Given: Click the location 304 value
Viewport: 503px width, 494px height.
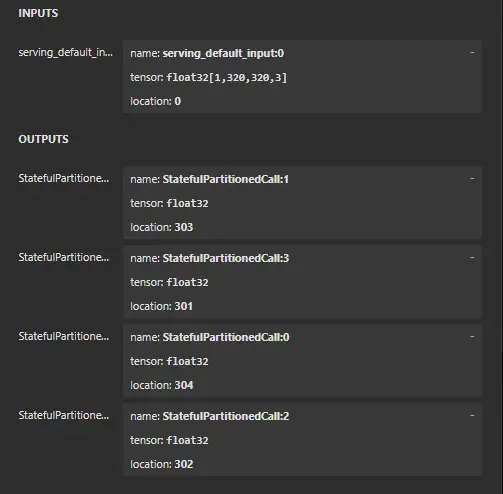Looking at the screenshot, I should (184, 385).
